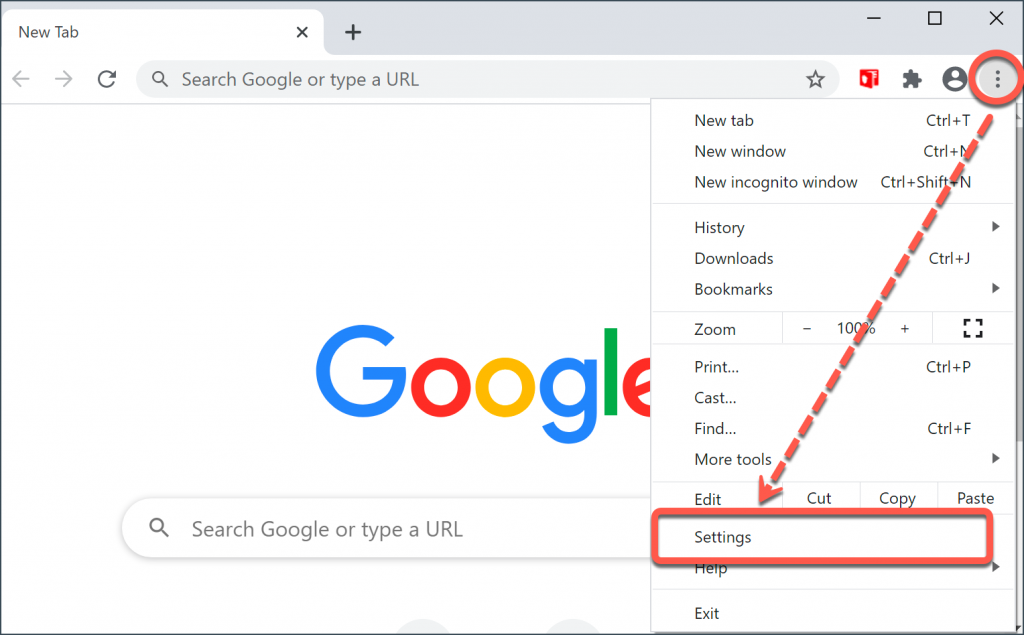Screen dimensions: 1024x635
Task: Choose Exit to close Chrome
Action: [x=707, y=612]
